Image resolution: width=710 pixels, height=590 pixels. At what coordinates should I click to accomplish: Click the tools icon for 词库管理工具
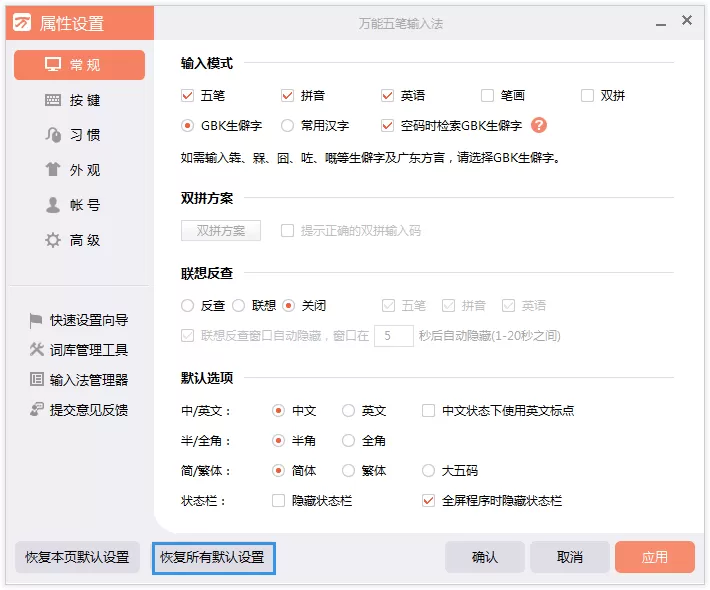tap(36, 350)
